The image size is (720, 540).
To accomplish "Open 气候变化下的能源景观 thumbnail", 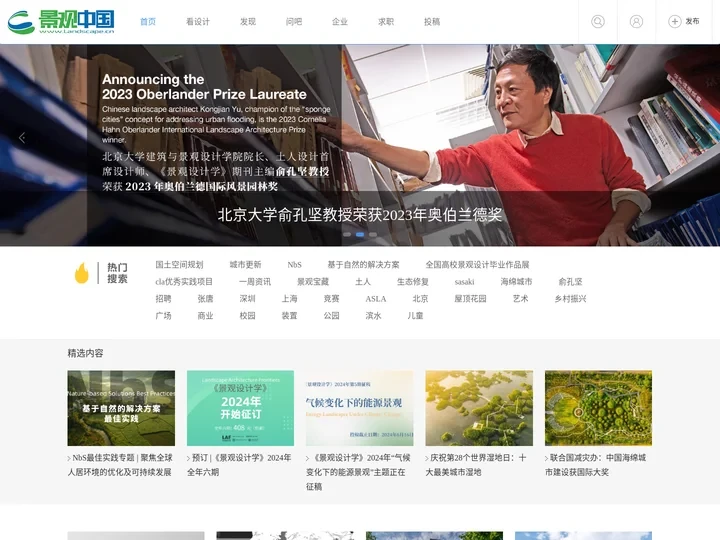I will click(360, 408).
